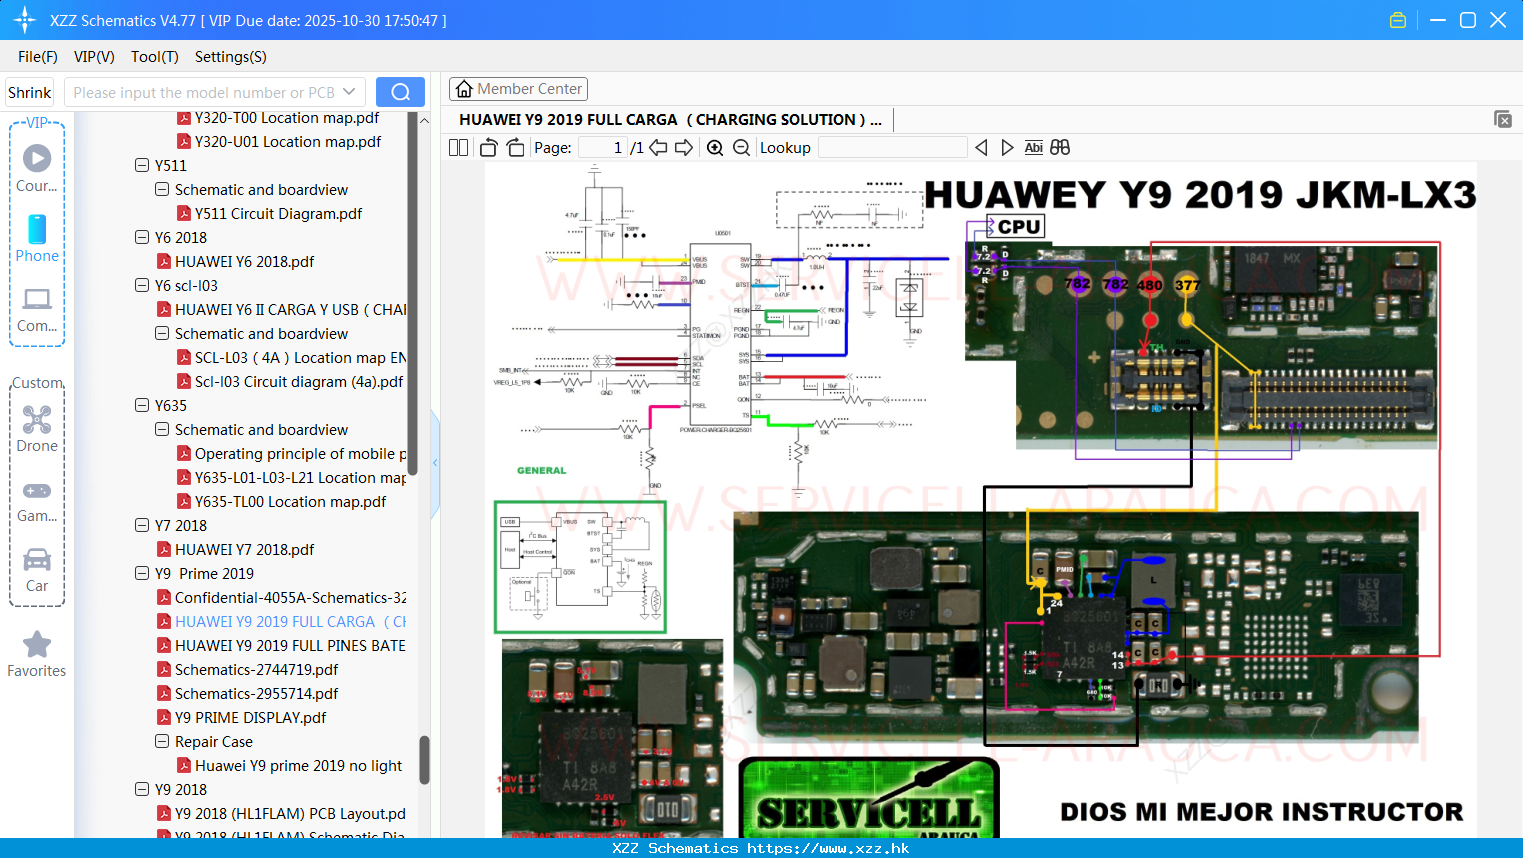Open HUAWEI Y6 2018.pdf

[x=235, y=262]
